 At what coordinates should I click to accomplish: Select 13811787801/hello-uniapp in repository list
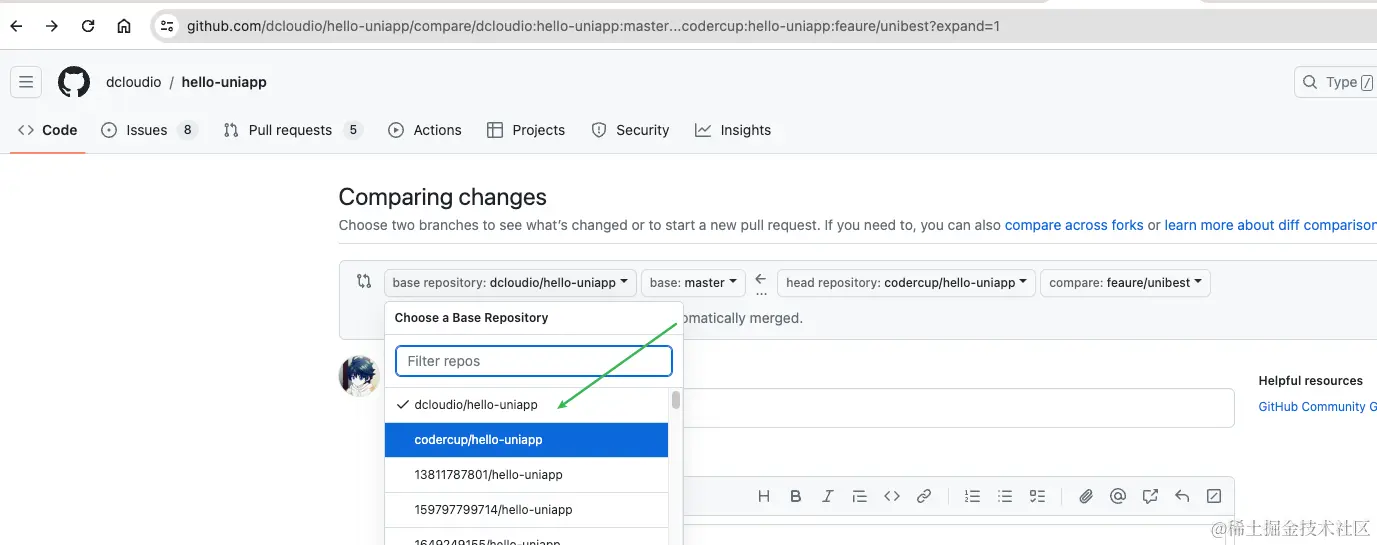coord(526,475)
